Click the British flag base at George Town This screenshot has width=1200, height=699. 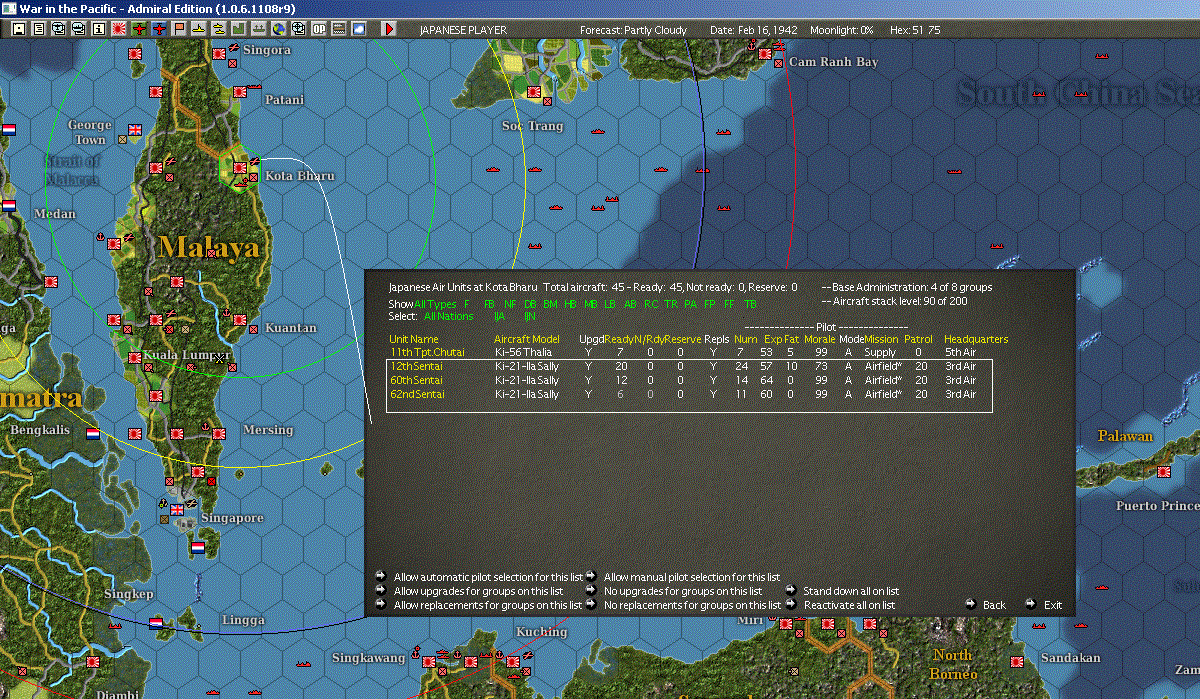137,130
